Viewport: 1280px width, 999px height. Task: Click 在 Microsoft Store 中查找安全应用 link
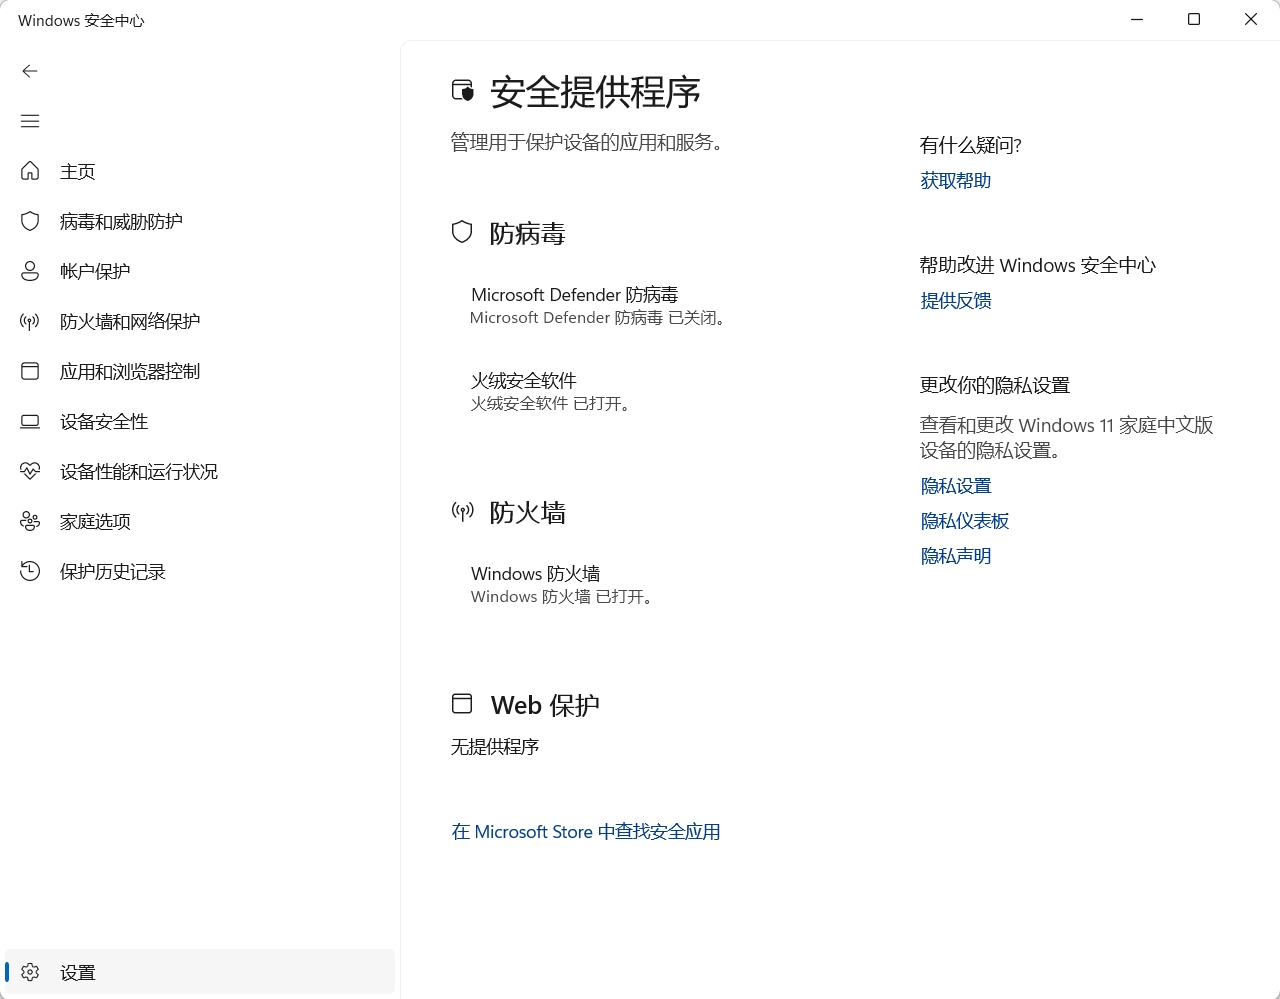tap(586, 832)
